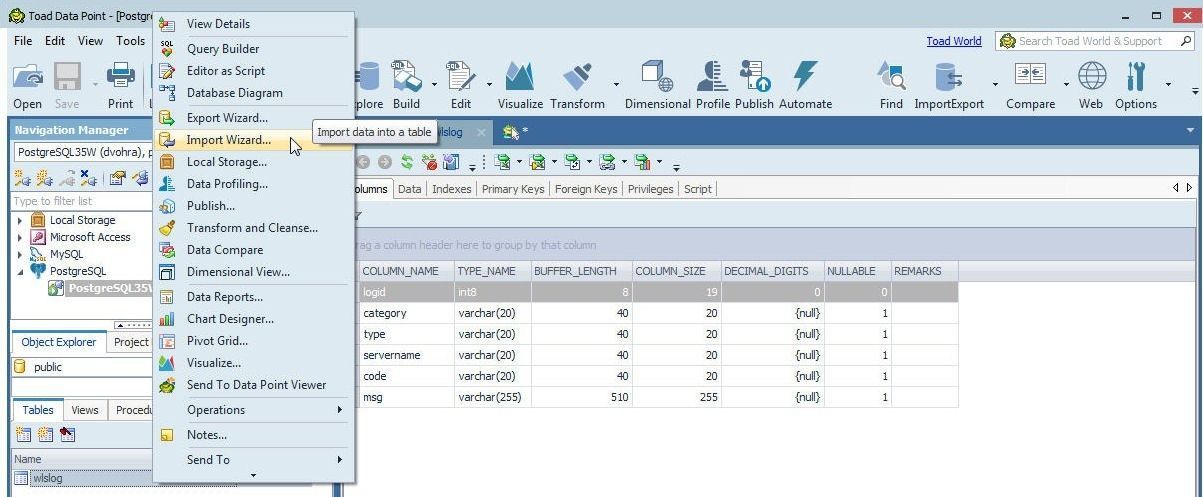Switch to the Object Explorer tab

[x=59, y=342]
